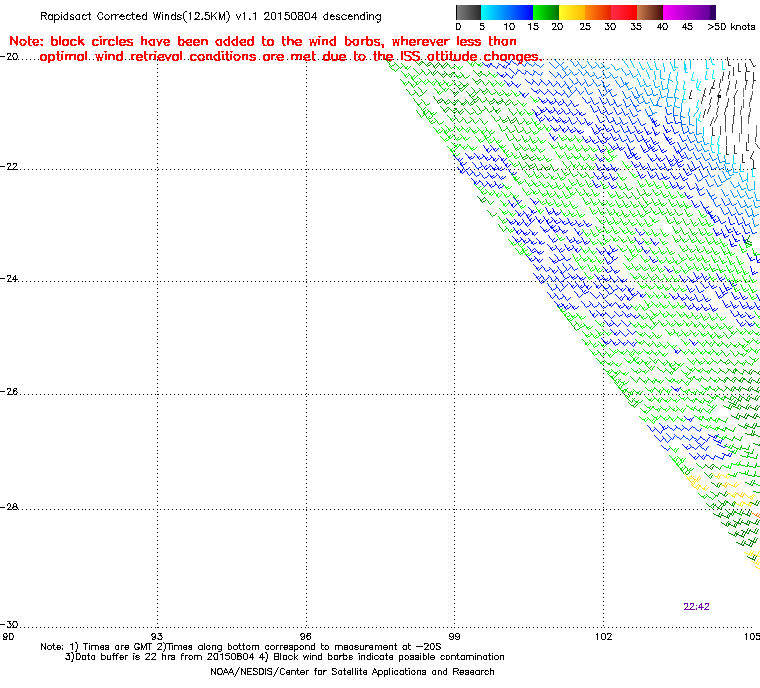Click the '-28' latitude axis label

pyautogui.click(x=9, y=507)
